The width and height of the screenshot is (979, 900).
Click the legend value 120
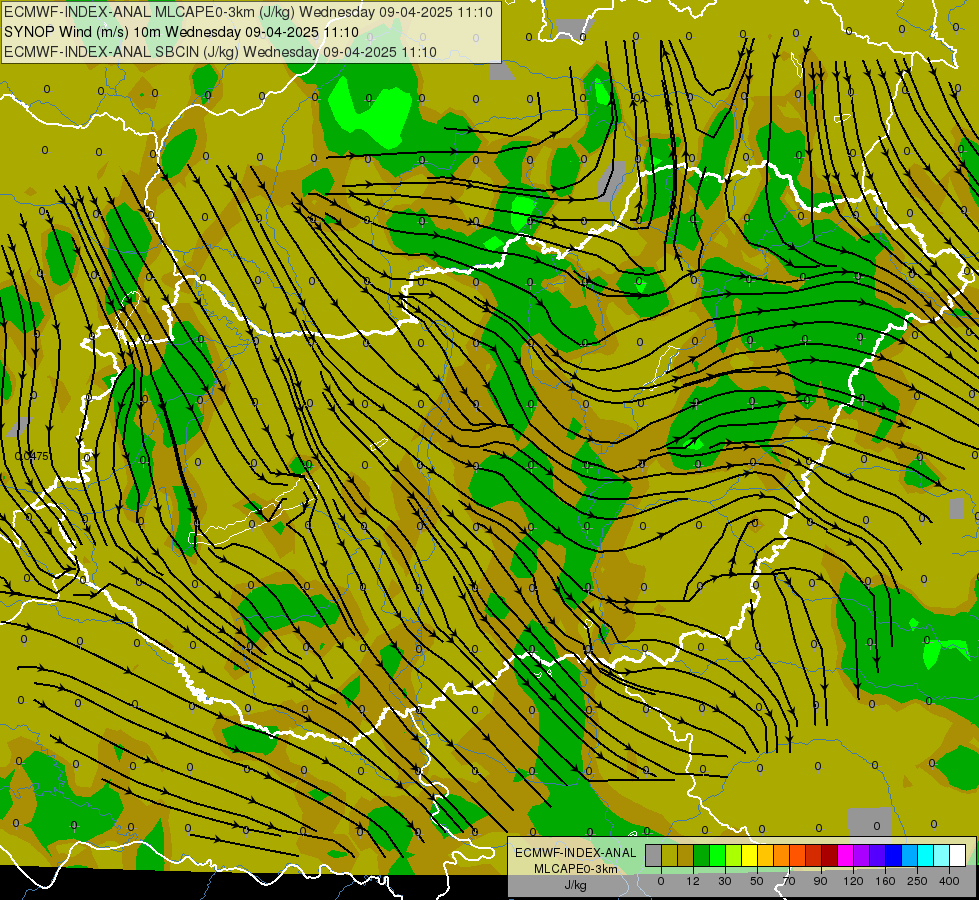[x=853, y=881]
